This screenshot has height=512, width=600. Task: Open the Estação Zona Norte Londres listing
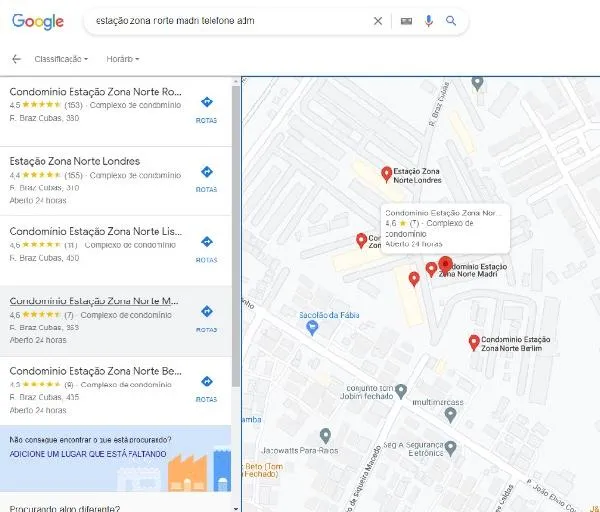click(75, 161)
